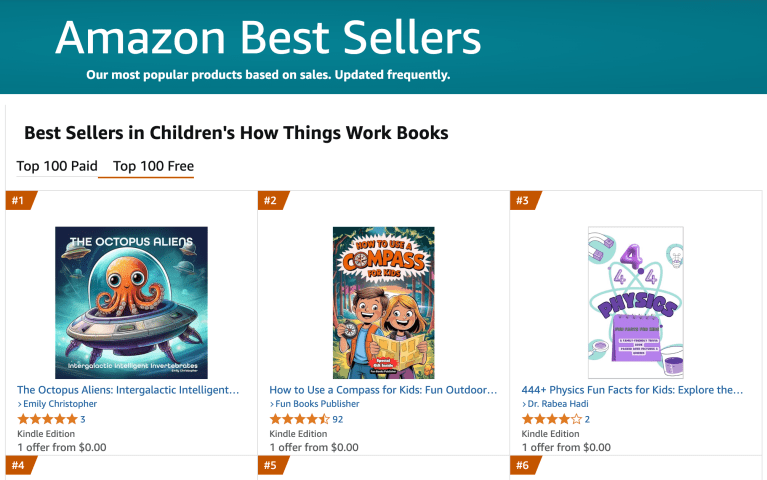Open How to Use a Compass title link

point(383,389)
